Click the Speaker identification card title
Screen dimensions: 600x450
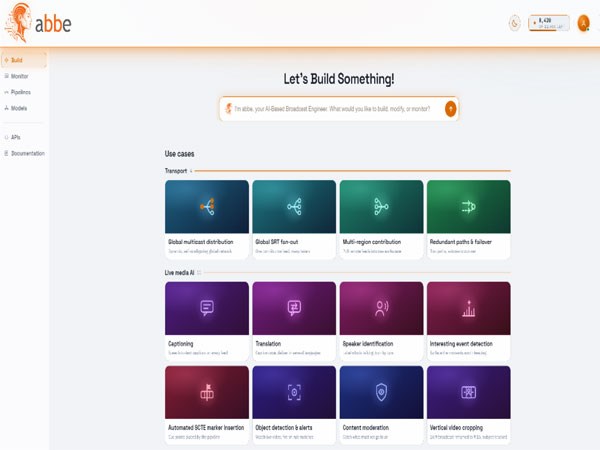(x=368, y=344)
